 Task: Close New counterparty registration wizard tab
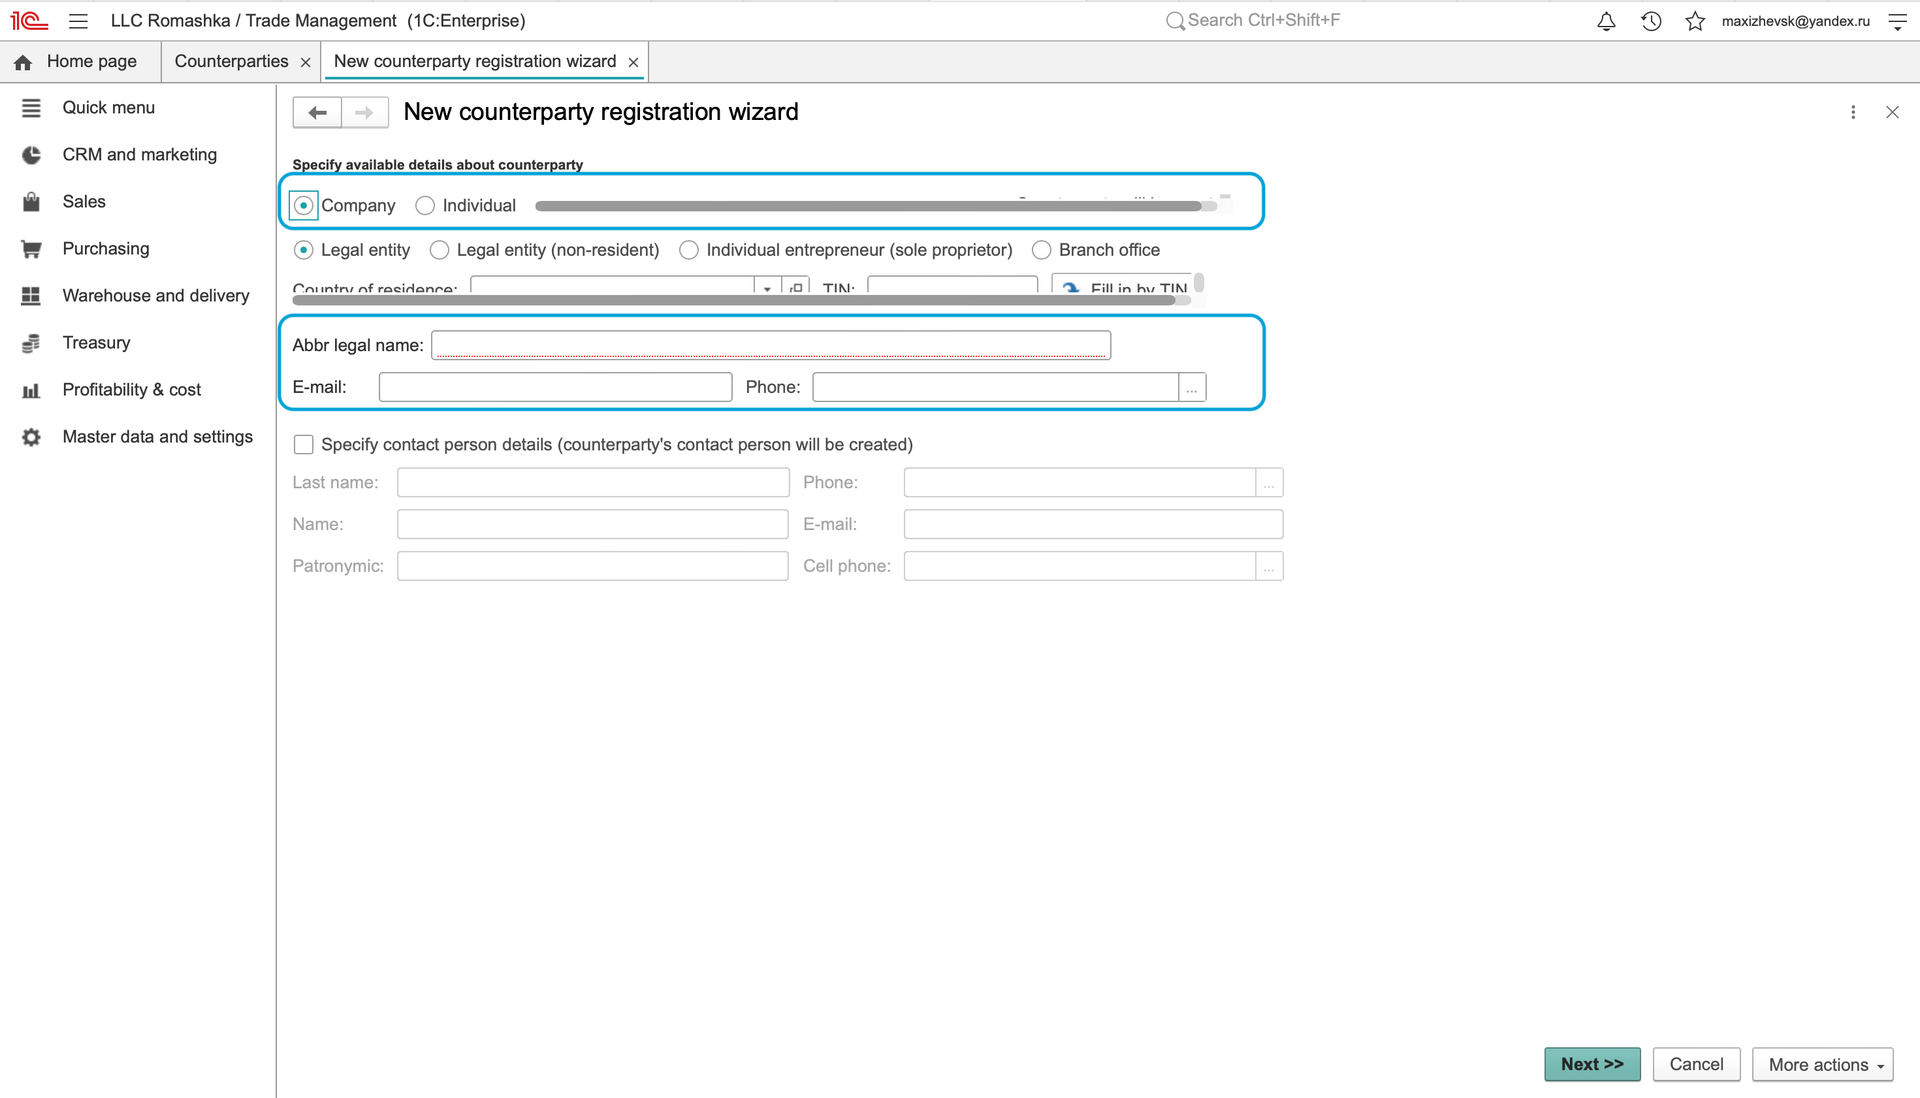633,62
